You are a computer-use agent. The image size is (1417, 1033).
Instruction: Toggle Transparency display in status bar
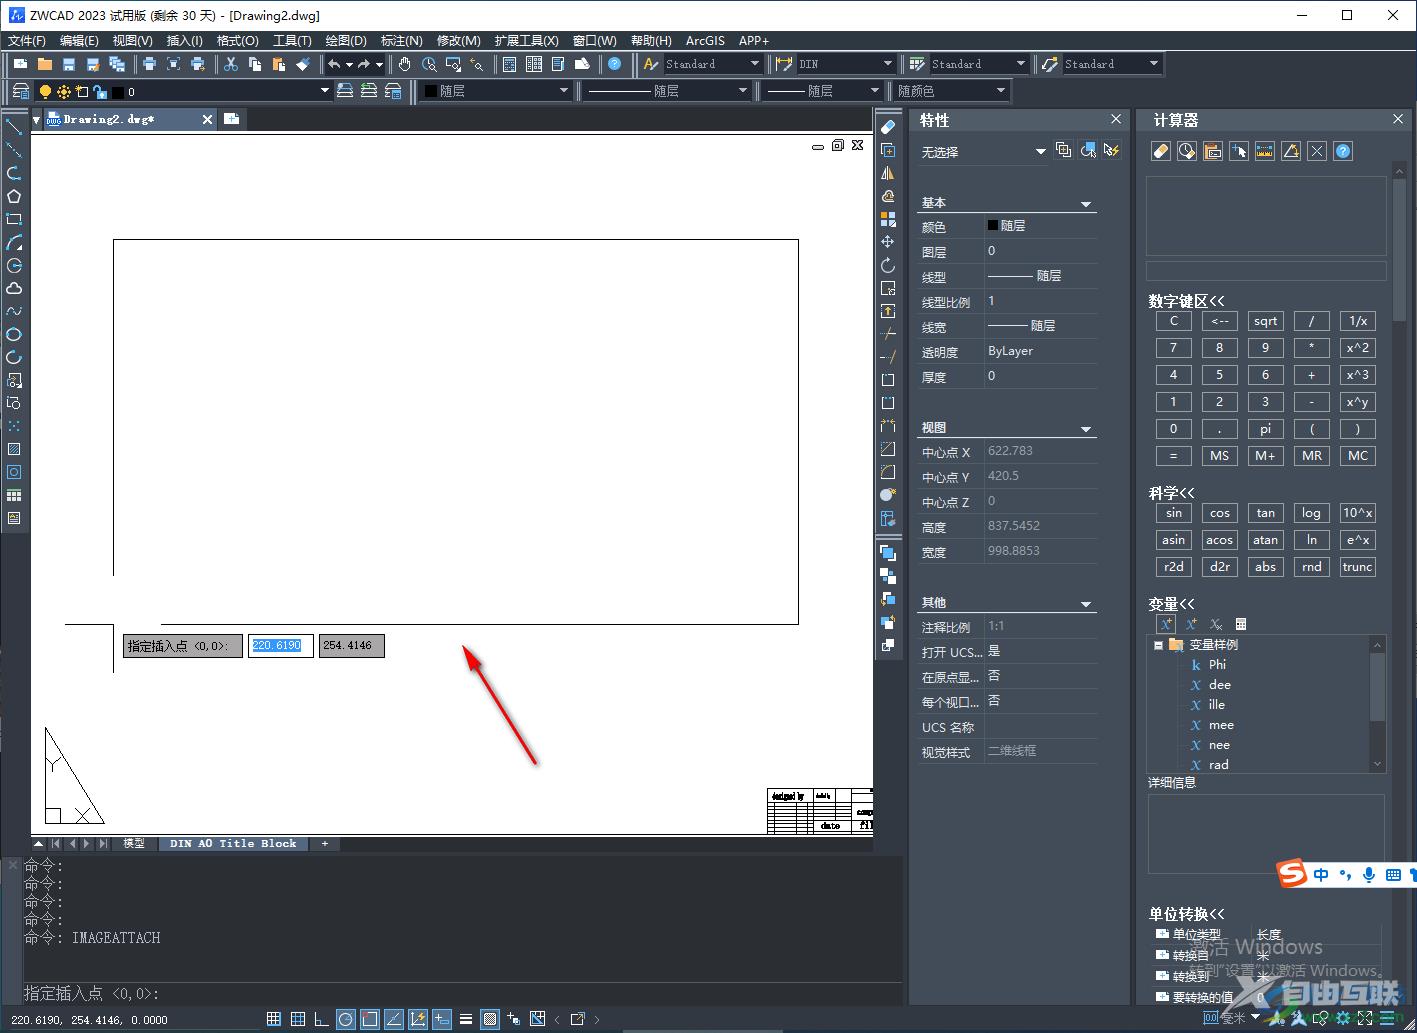click(489, 1019)
